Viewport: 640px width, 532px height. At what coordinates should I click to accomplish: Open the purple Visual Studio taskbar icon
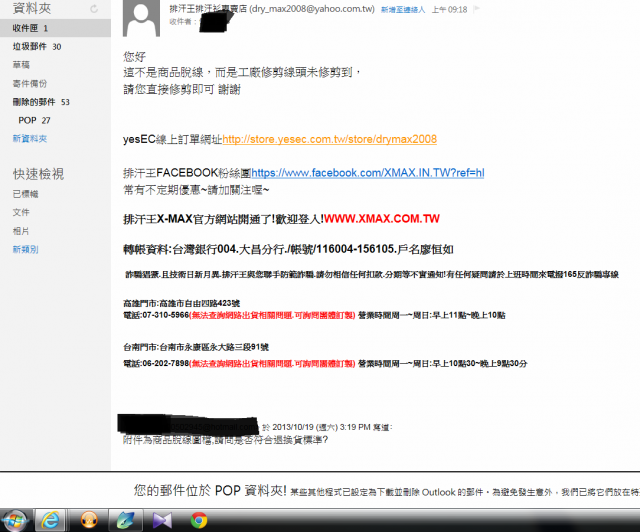[x=162, y=520]
